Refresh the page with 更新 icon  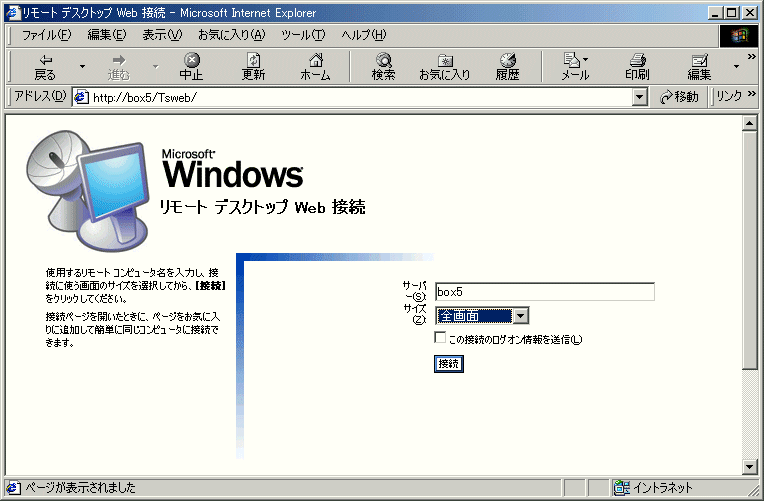pyautogui.click(x=253, y=66)
